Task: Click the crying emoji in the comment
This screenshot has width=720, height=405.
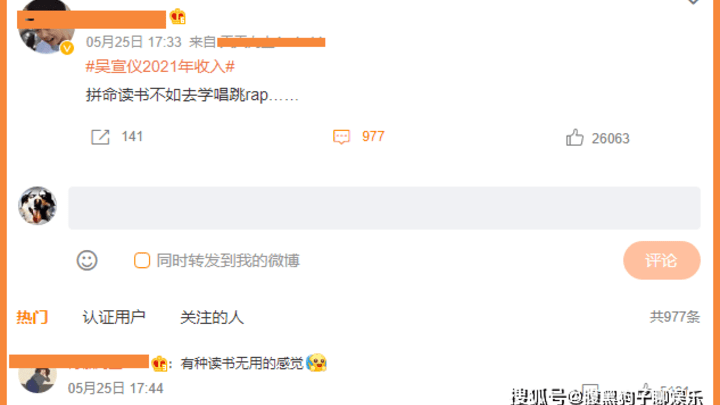Action: pyautogui.click(x=316, y=363)
